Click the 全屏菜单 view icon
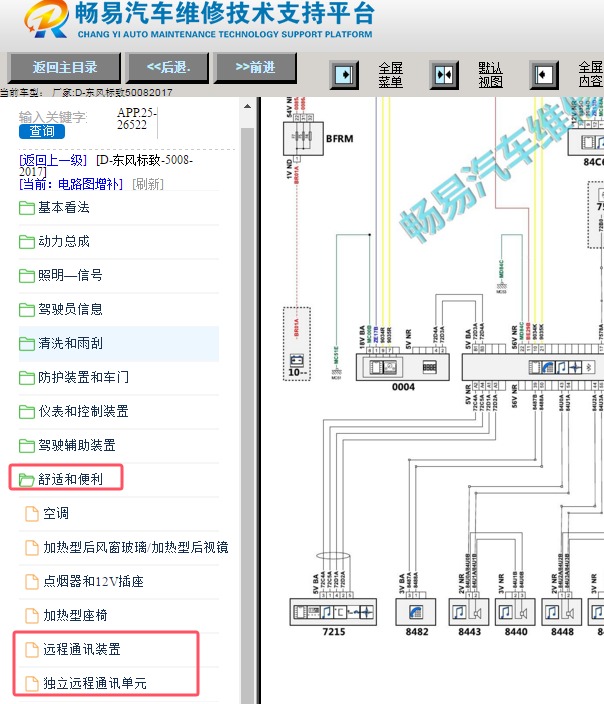Screen dimensions: 604x704 (x=344, y=75)
